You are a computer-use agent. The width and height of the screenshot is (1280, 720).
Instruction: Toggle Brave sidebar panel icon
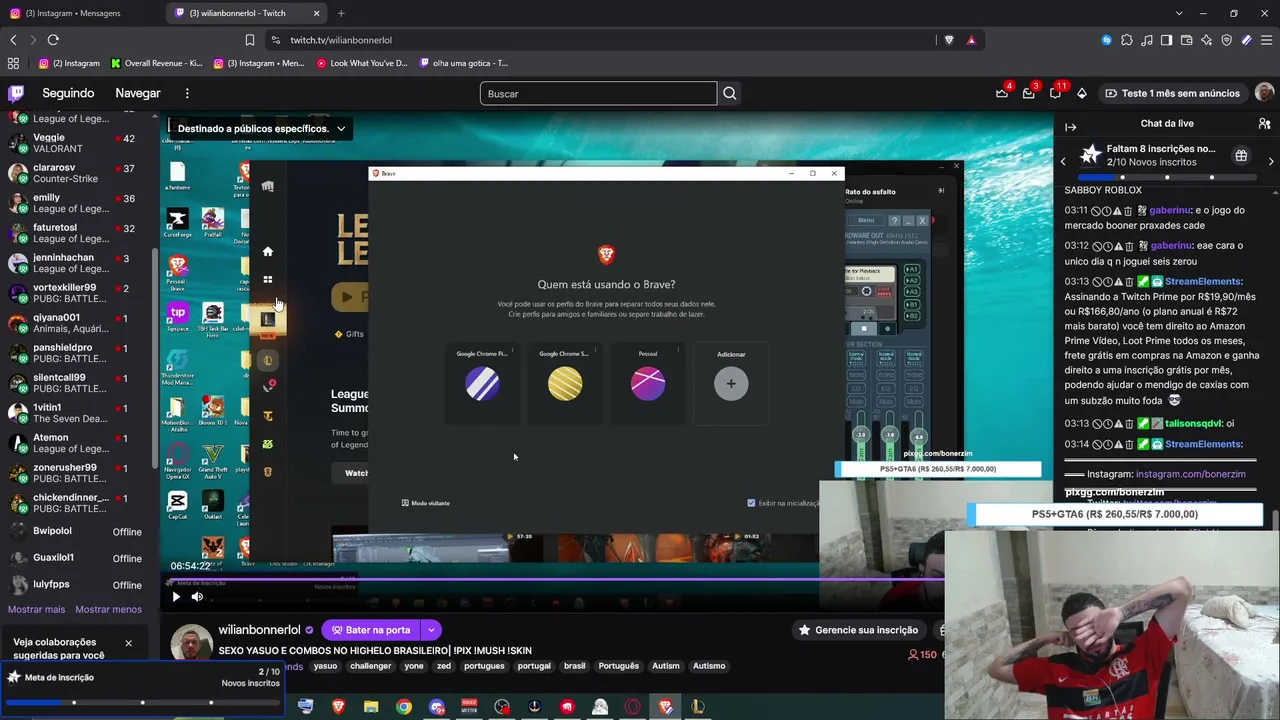(1167, 40)
